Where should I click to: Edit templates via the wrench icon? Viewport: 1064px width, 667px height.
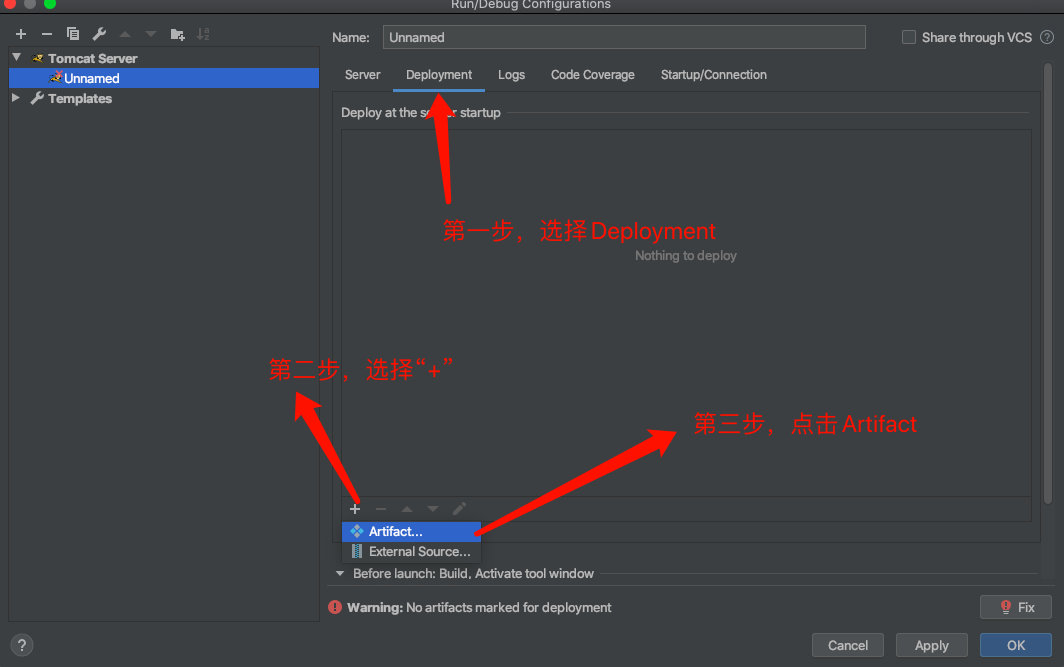pos(99,34)
